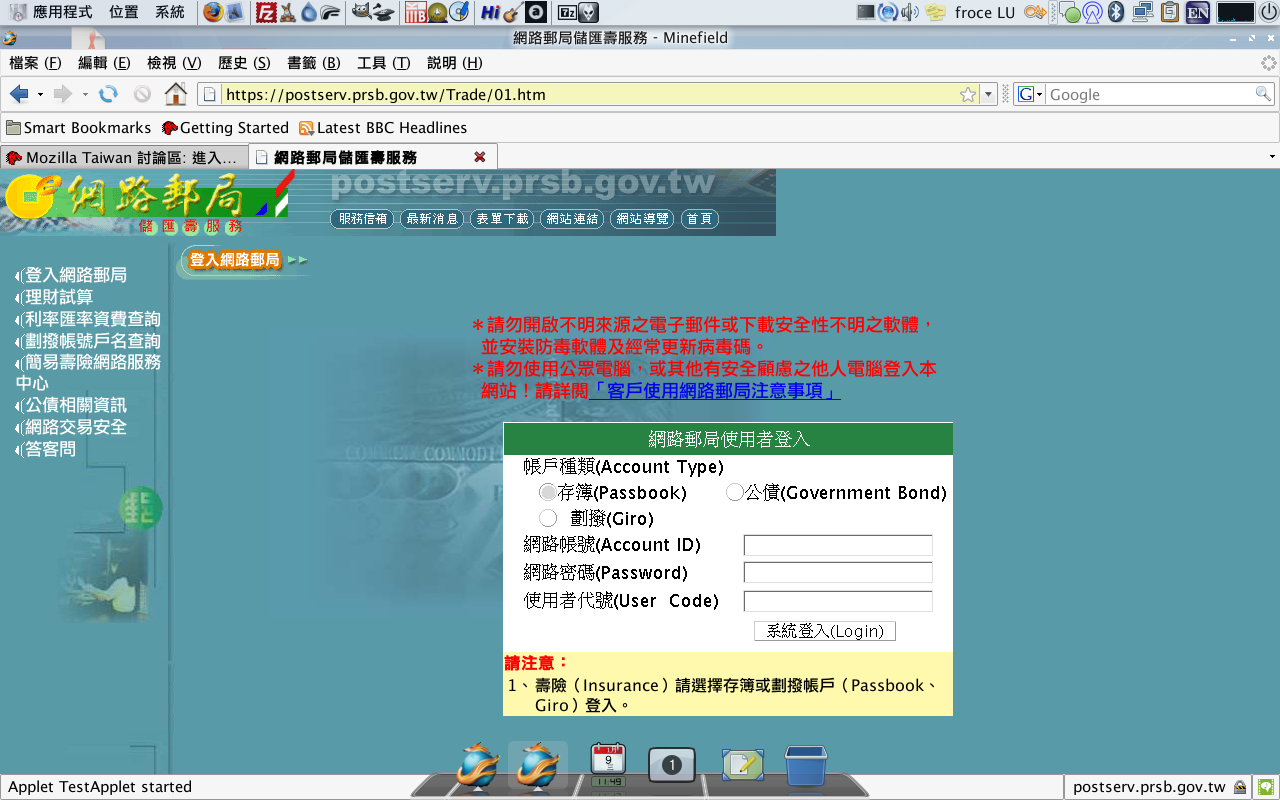
Task: Click the 首頁 navigation button
Action: click(699, 219)
